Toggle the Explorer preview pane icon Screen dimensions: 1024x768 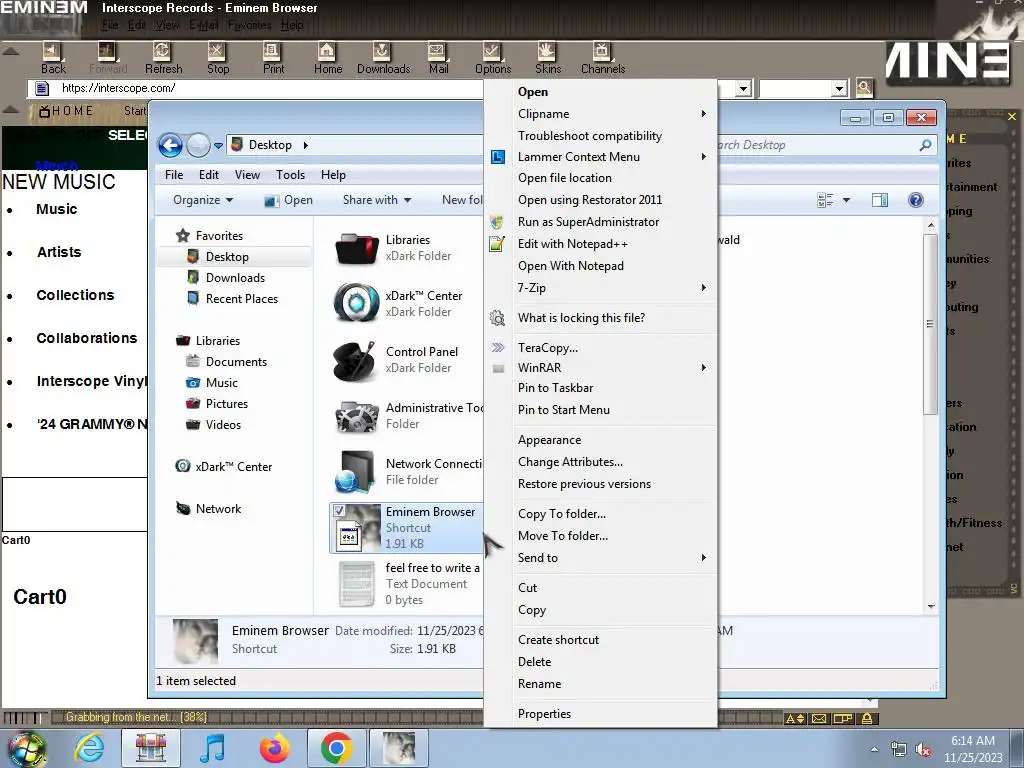(880, 200)
